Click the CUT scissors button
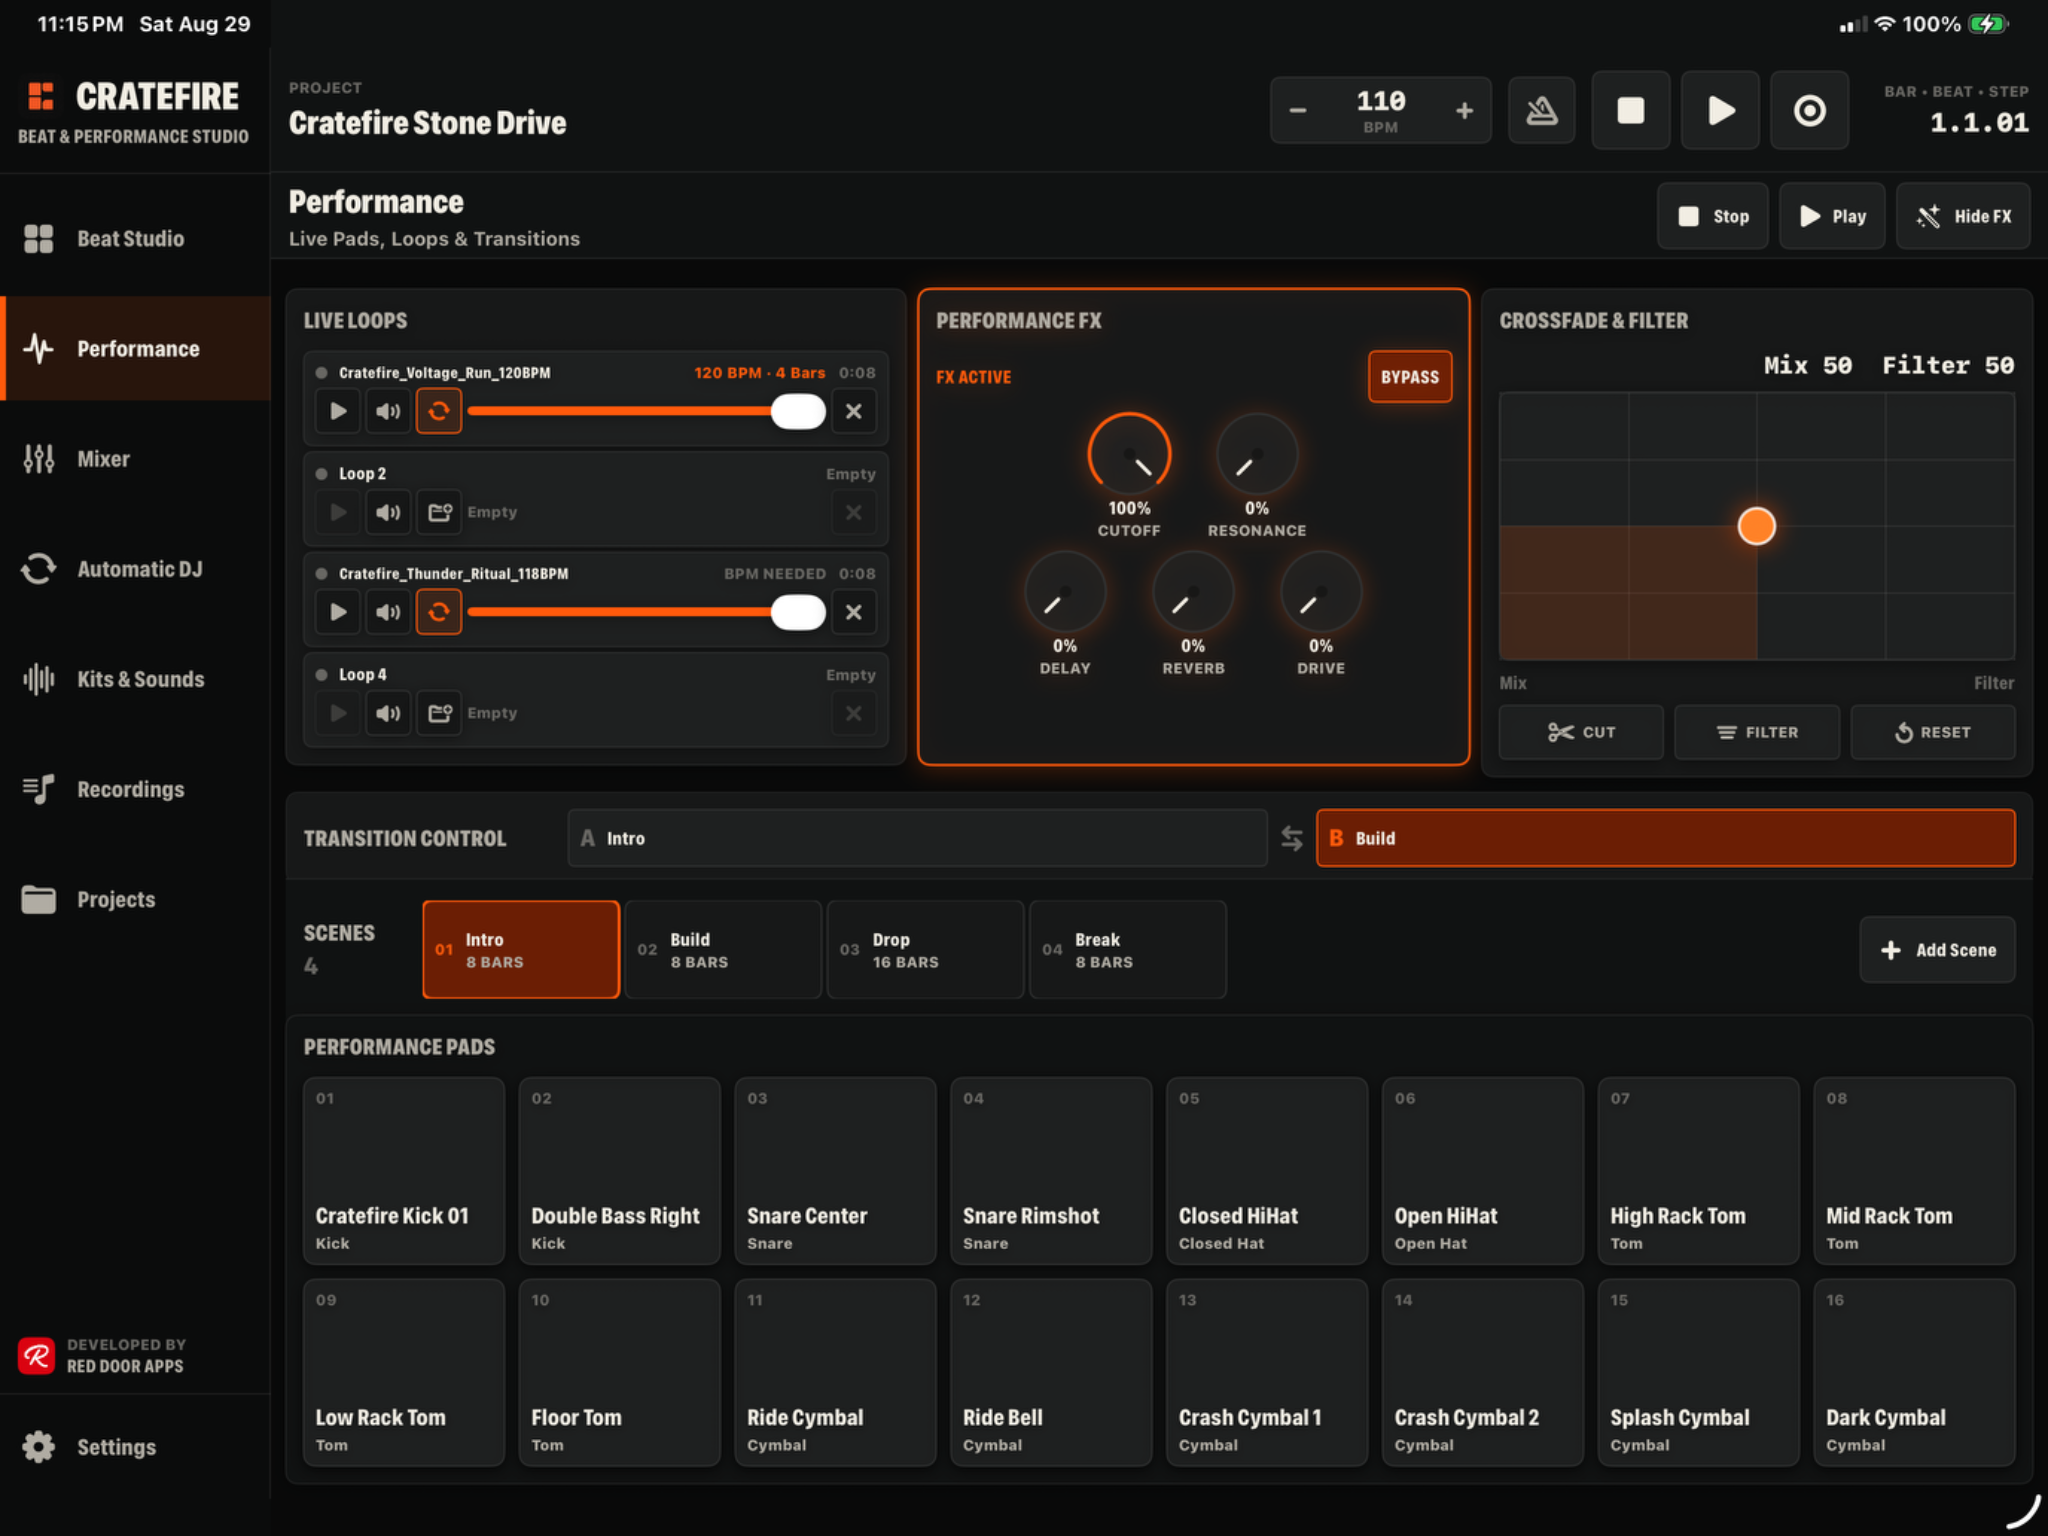The height and width of the screenshot is (1536, 2048). coord(1580,732)
